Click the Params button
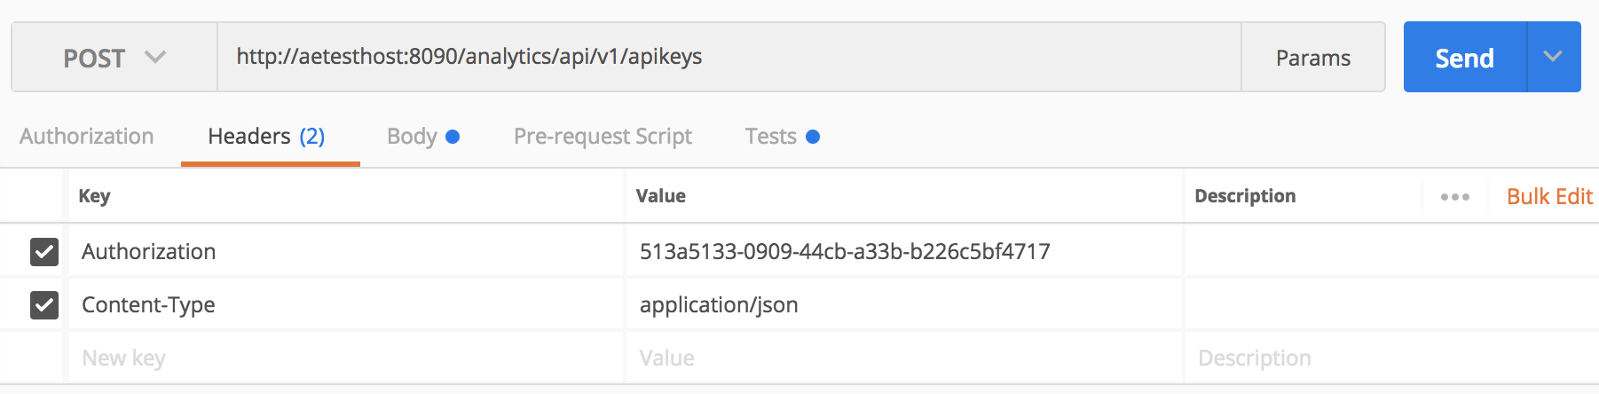1599x394 pixels. point(1313,57)
